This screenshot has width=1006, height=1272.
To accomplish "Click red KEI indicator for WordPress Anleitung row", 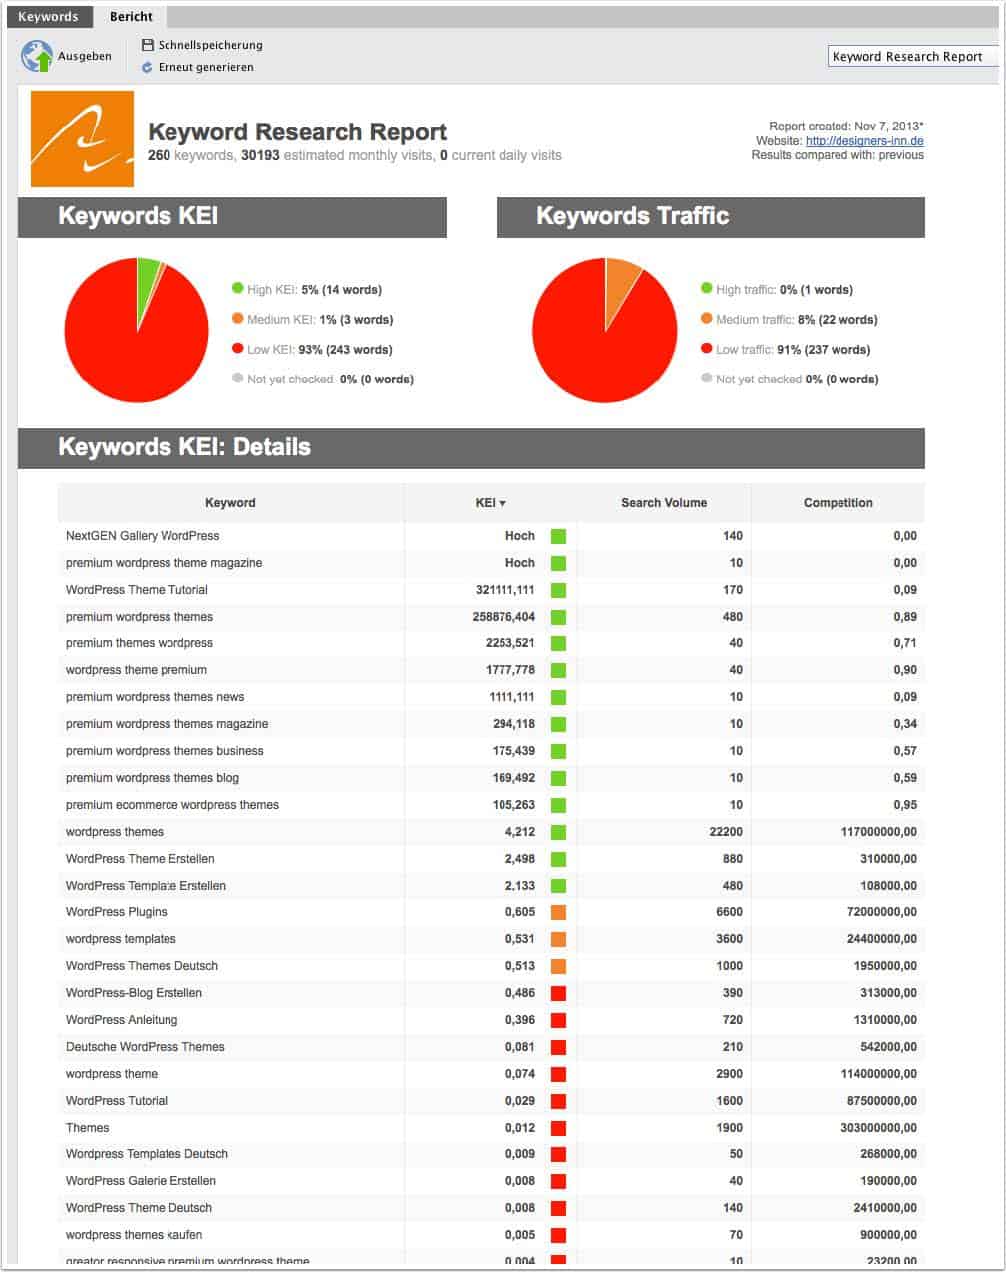I will (x=558, y=1020).
